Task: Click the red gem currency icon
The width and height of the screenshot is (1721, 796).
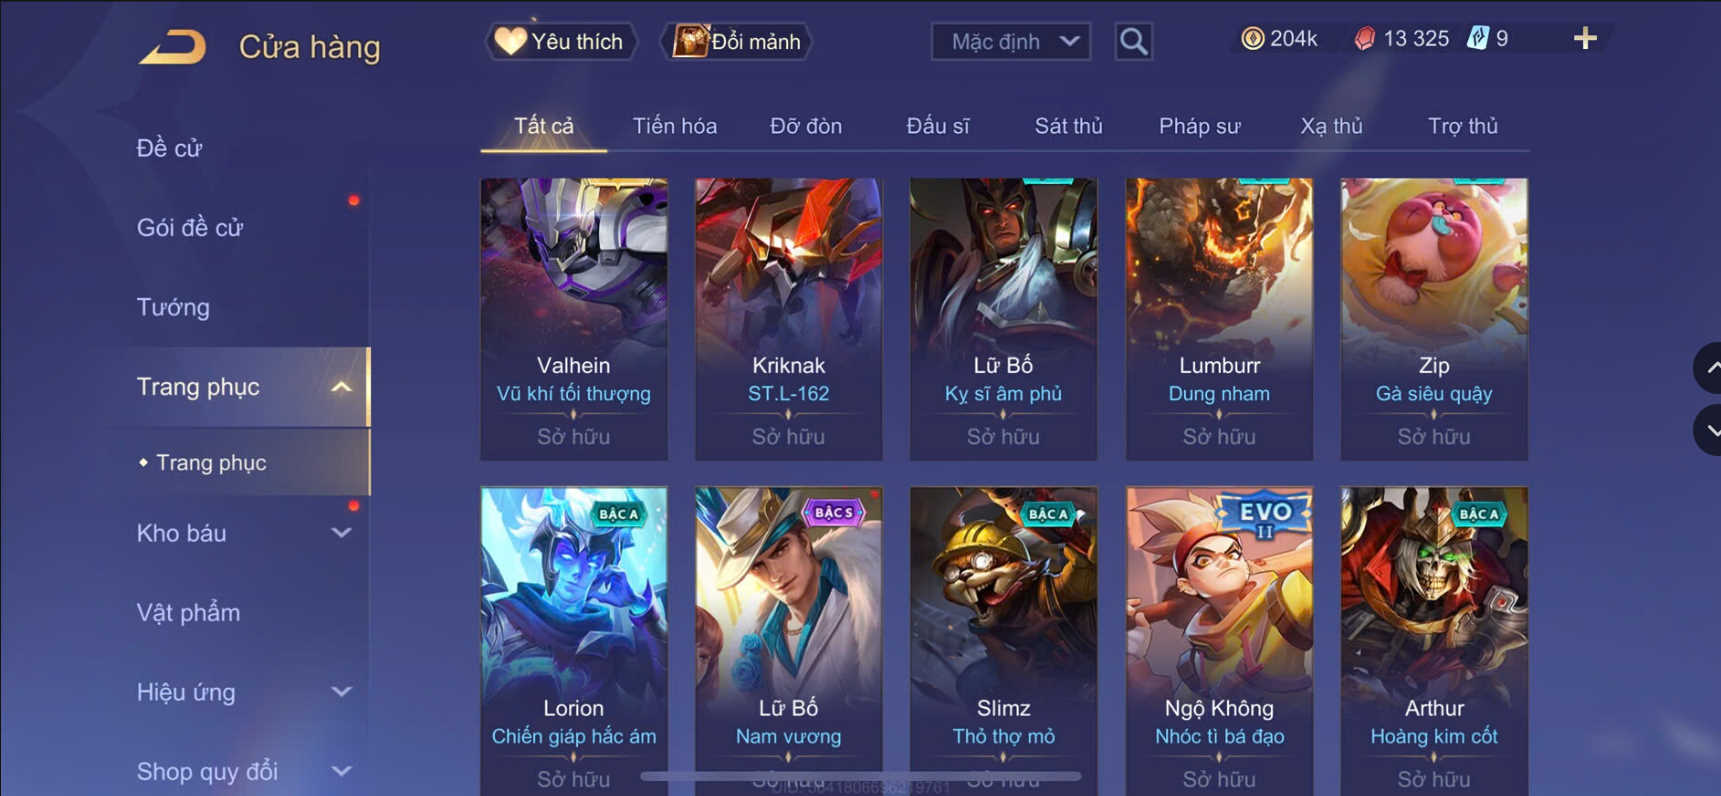Action: pyautogui.click(x=1364, y=39)
